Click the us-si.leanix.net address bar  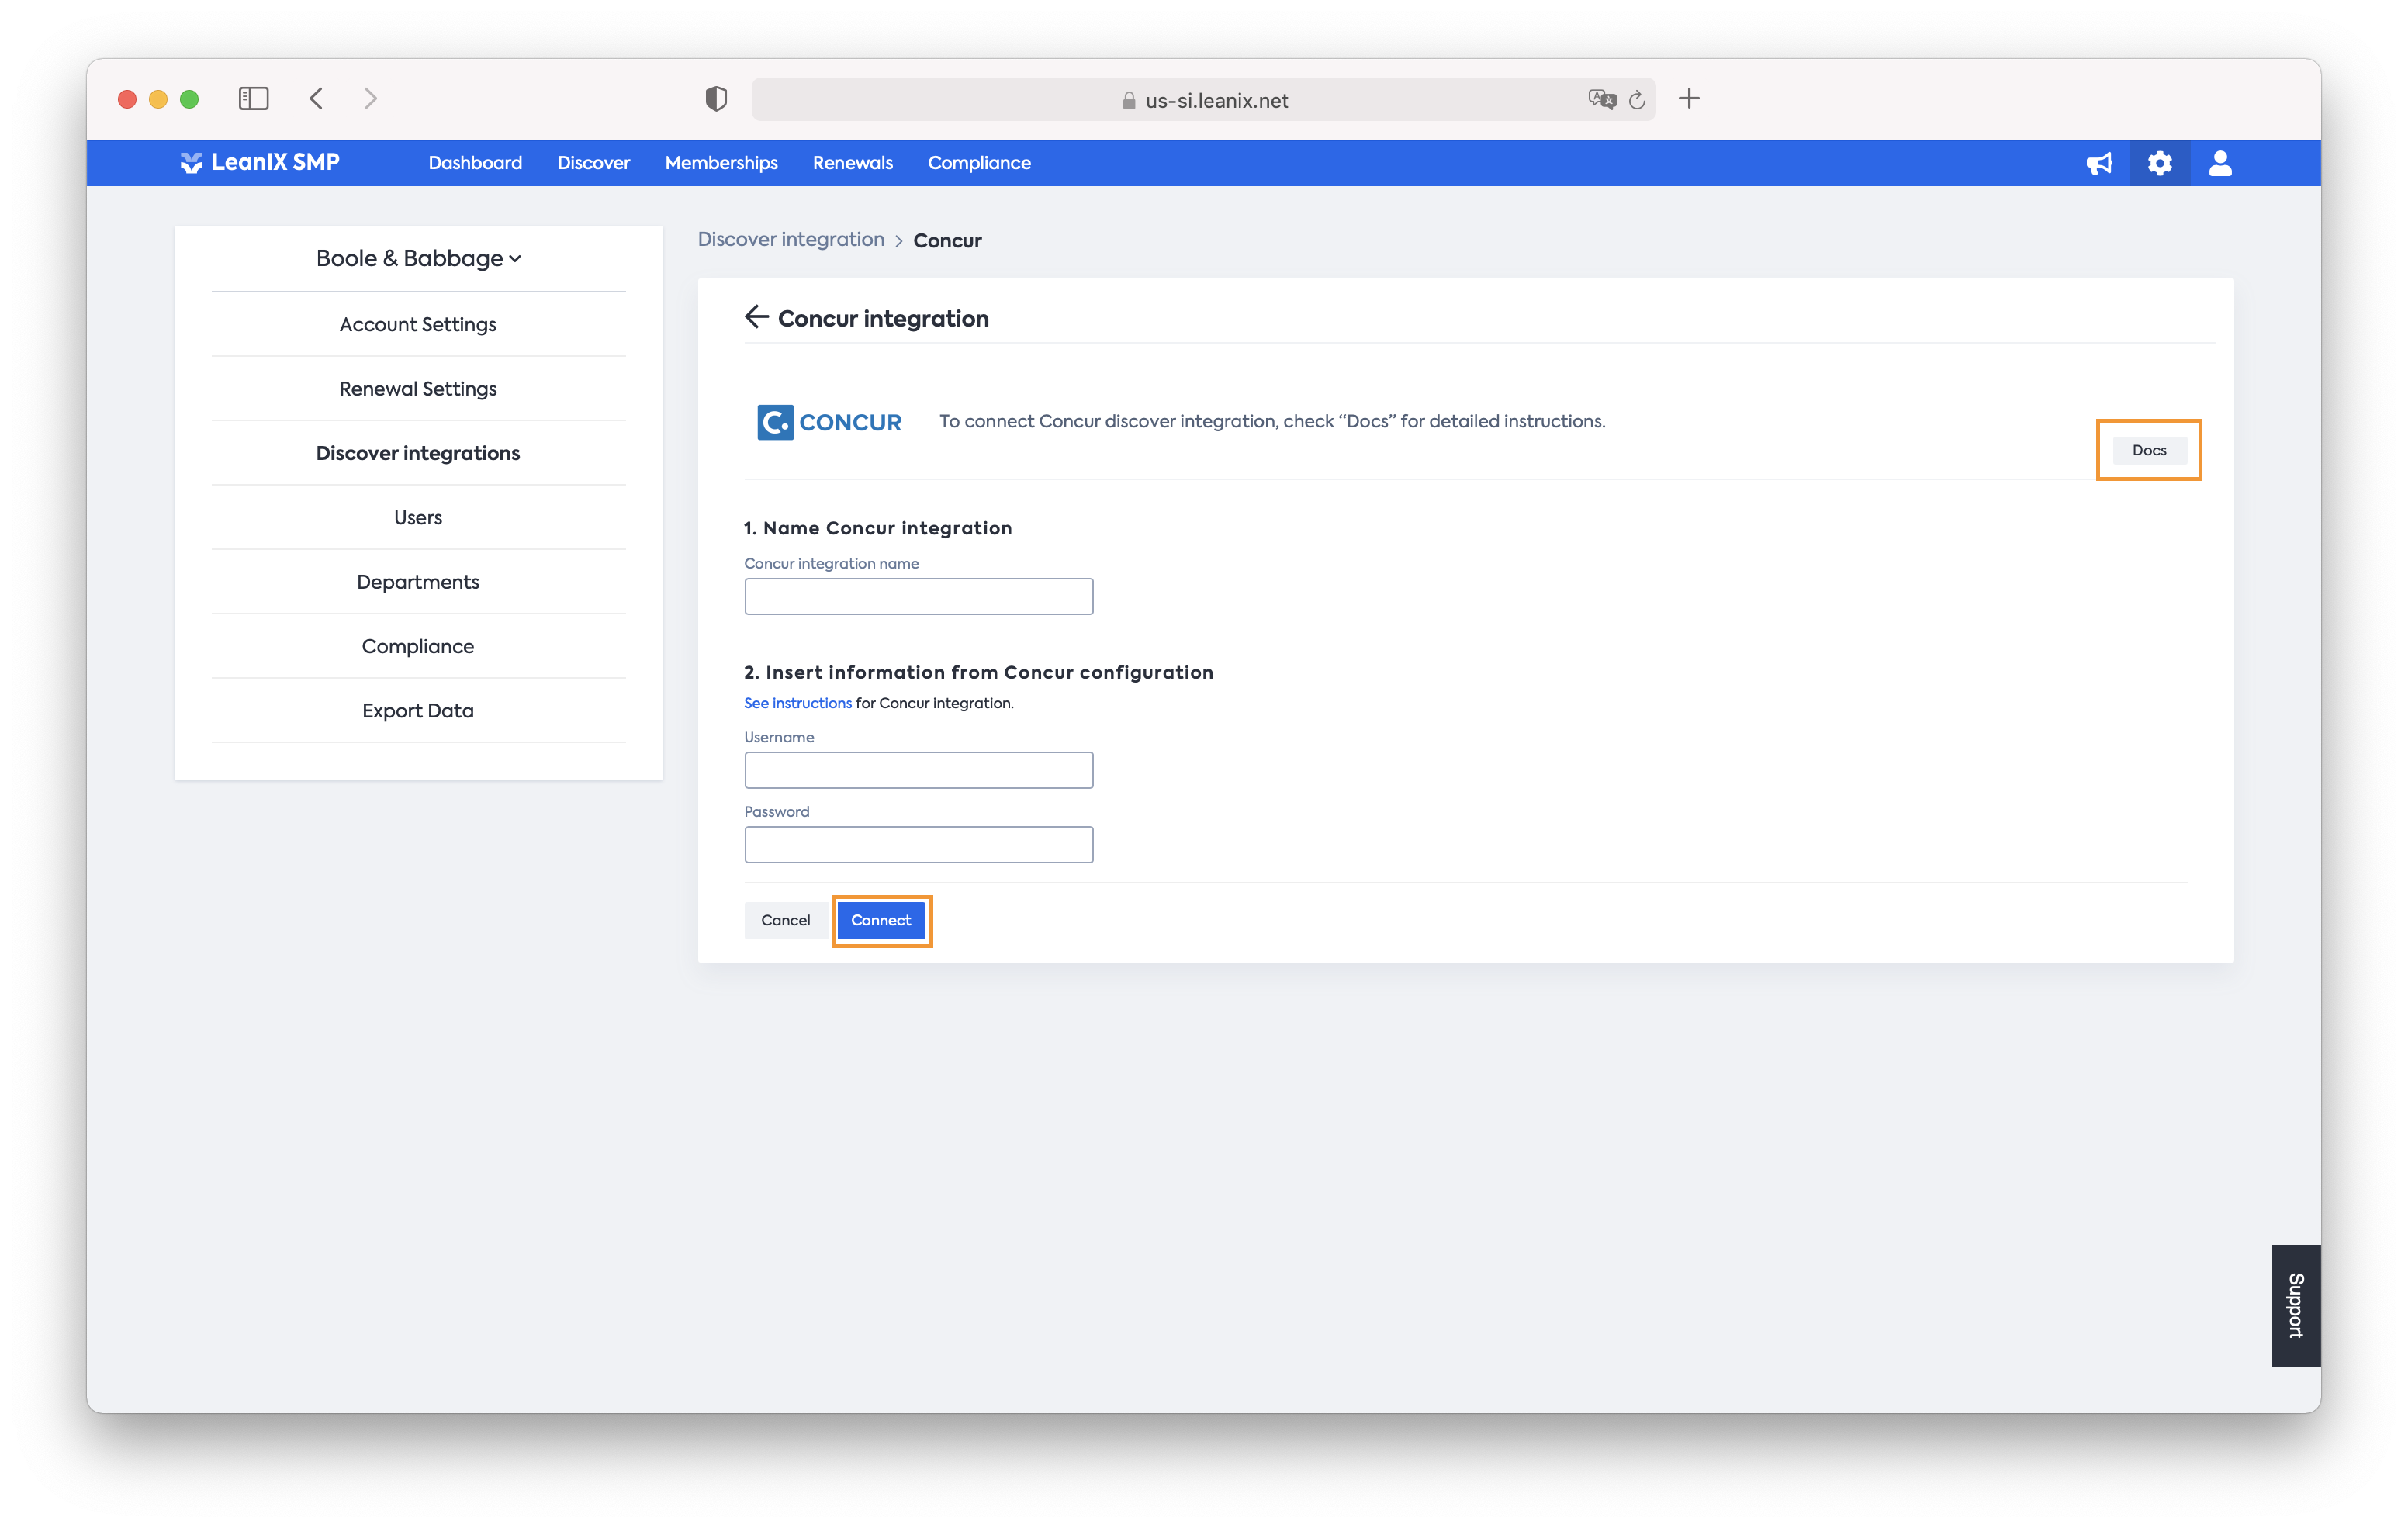coord(1203,99)
